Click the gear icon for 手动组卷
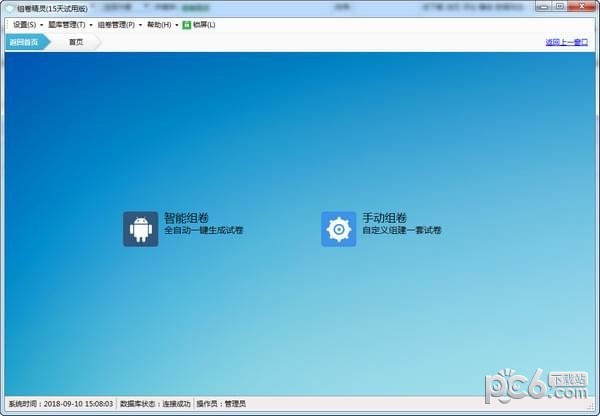 [338, 229]
